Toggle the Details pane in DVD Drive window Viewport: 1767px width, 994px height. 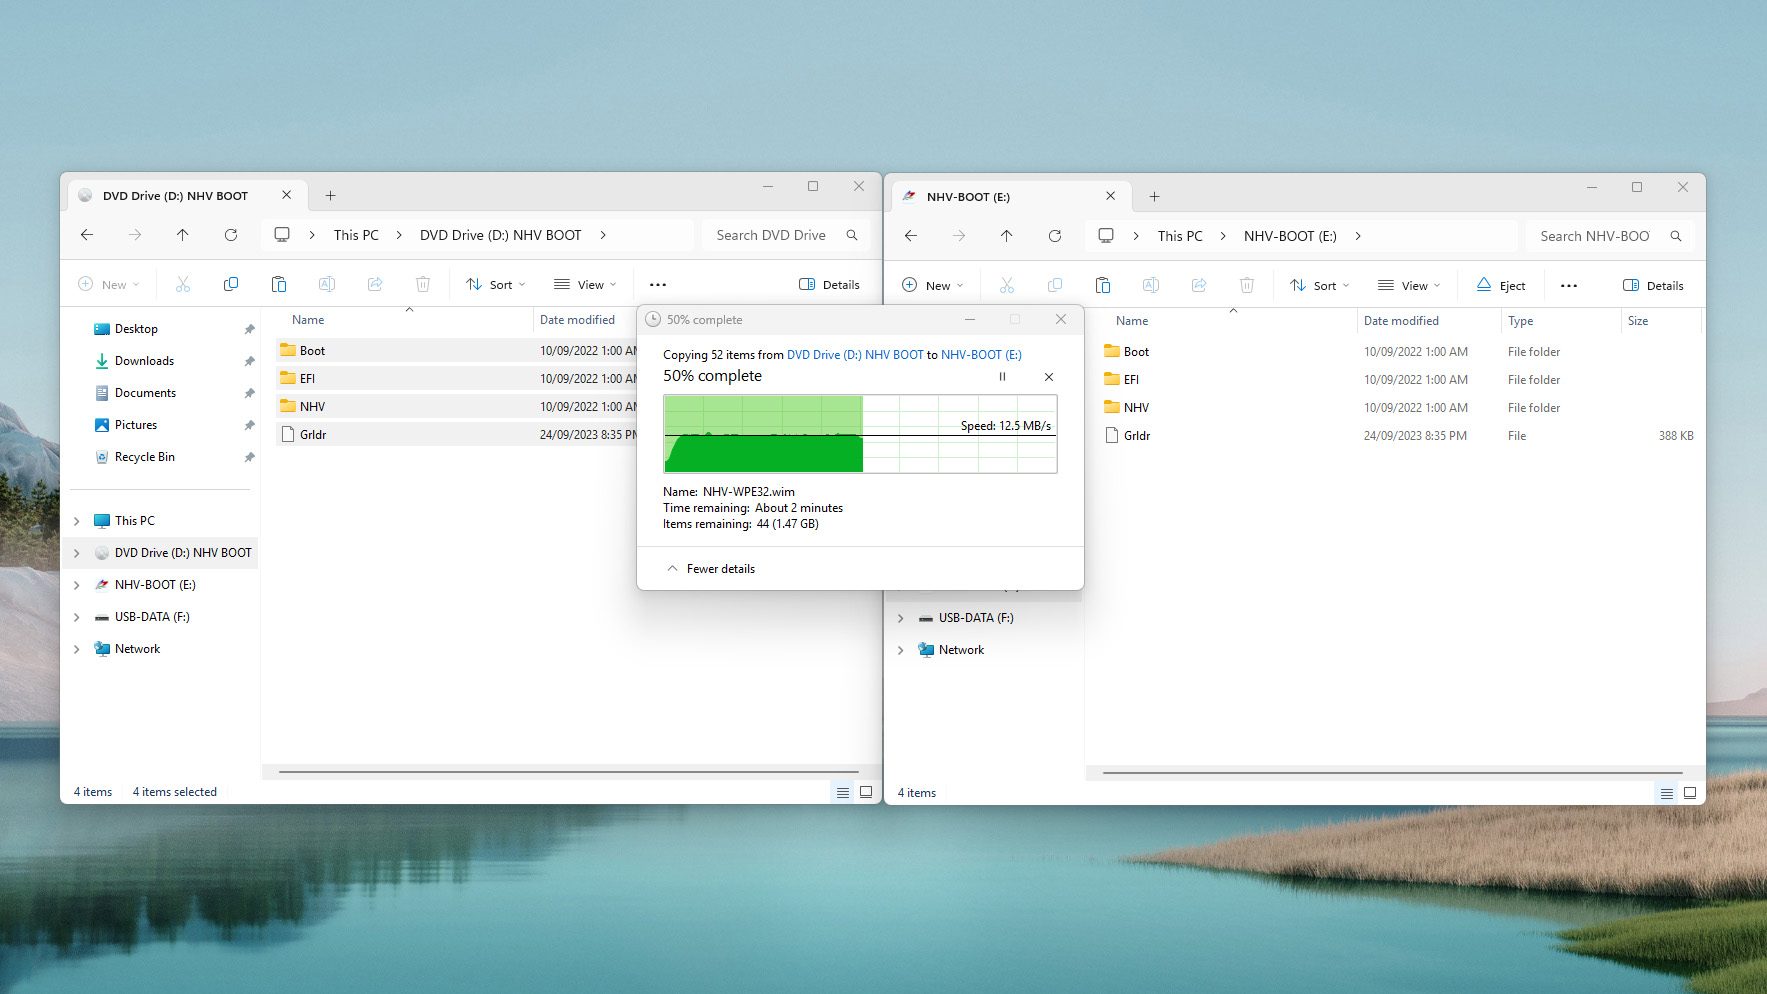(829, 285)
